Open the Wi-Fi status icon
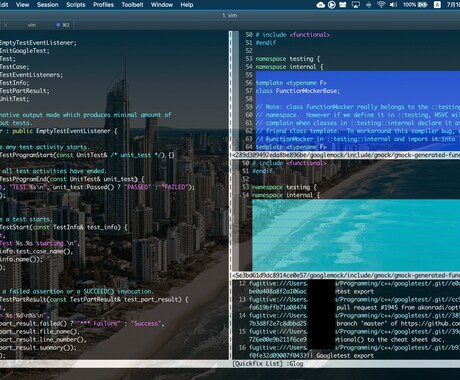 point(381,5)
